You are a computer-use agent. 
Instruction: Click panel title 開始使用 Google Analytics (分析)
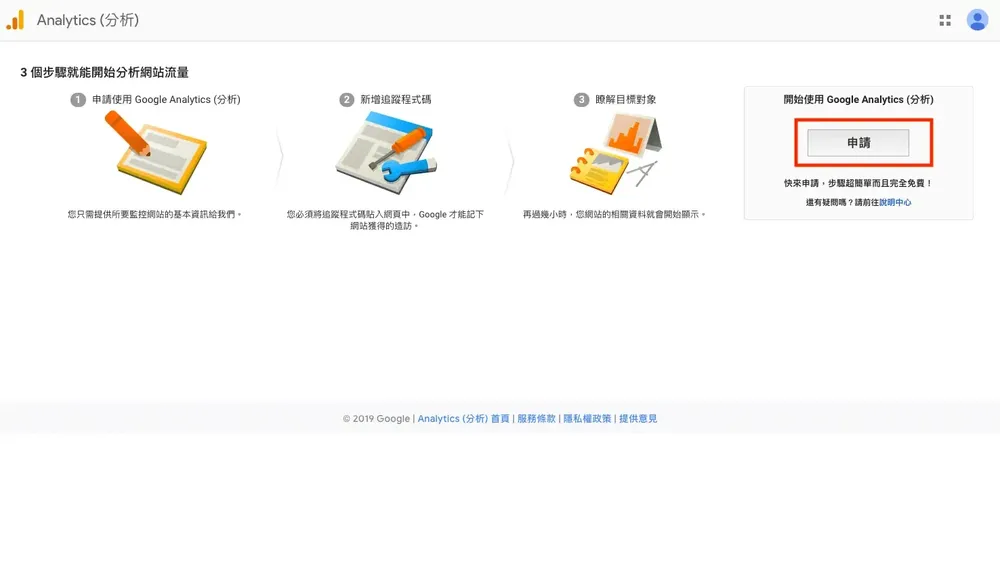pos(858,99)
